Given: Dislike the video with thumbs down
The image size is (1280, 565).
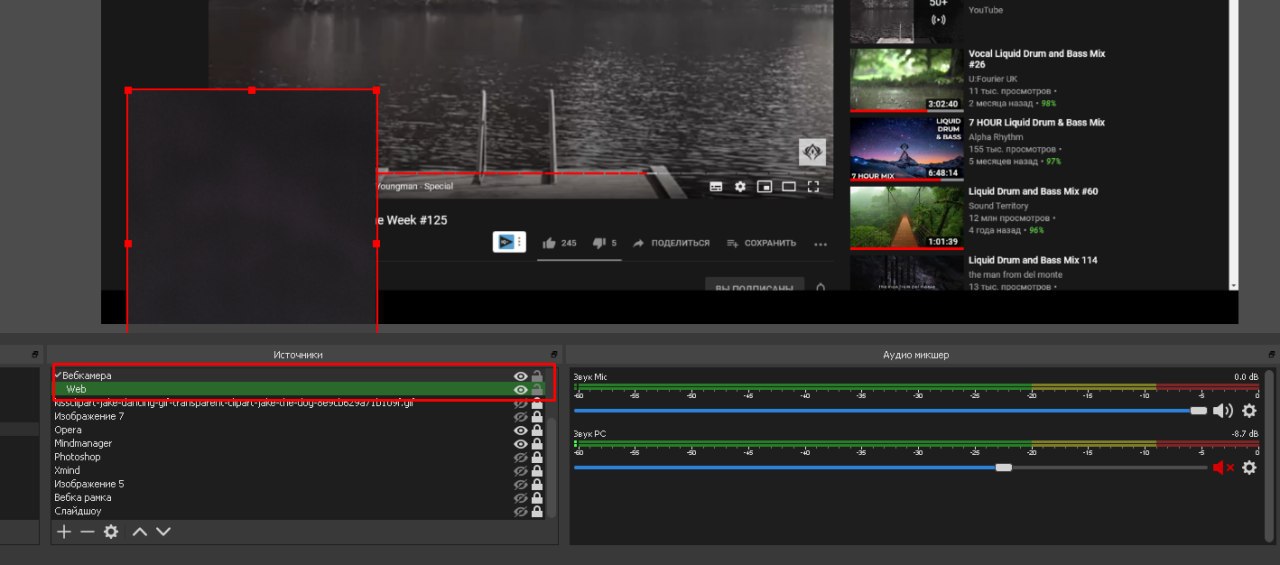Looking at the screenshot, I should [x=599, y=243].
